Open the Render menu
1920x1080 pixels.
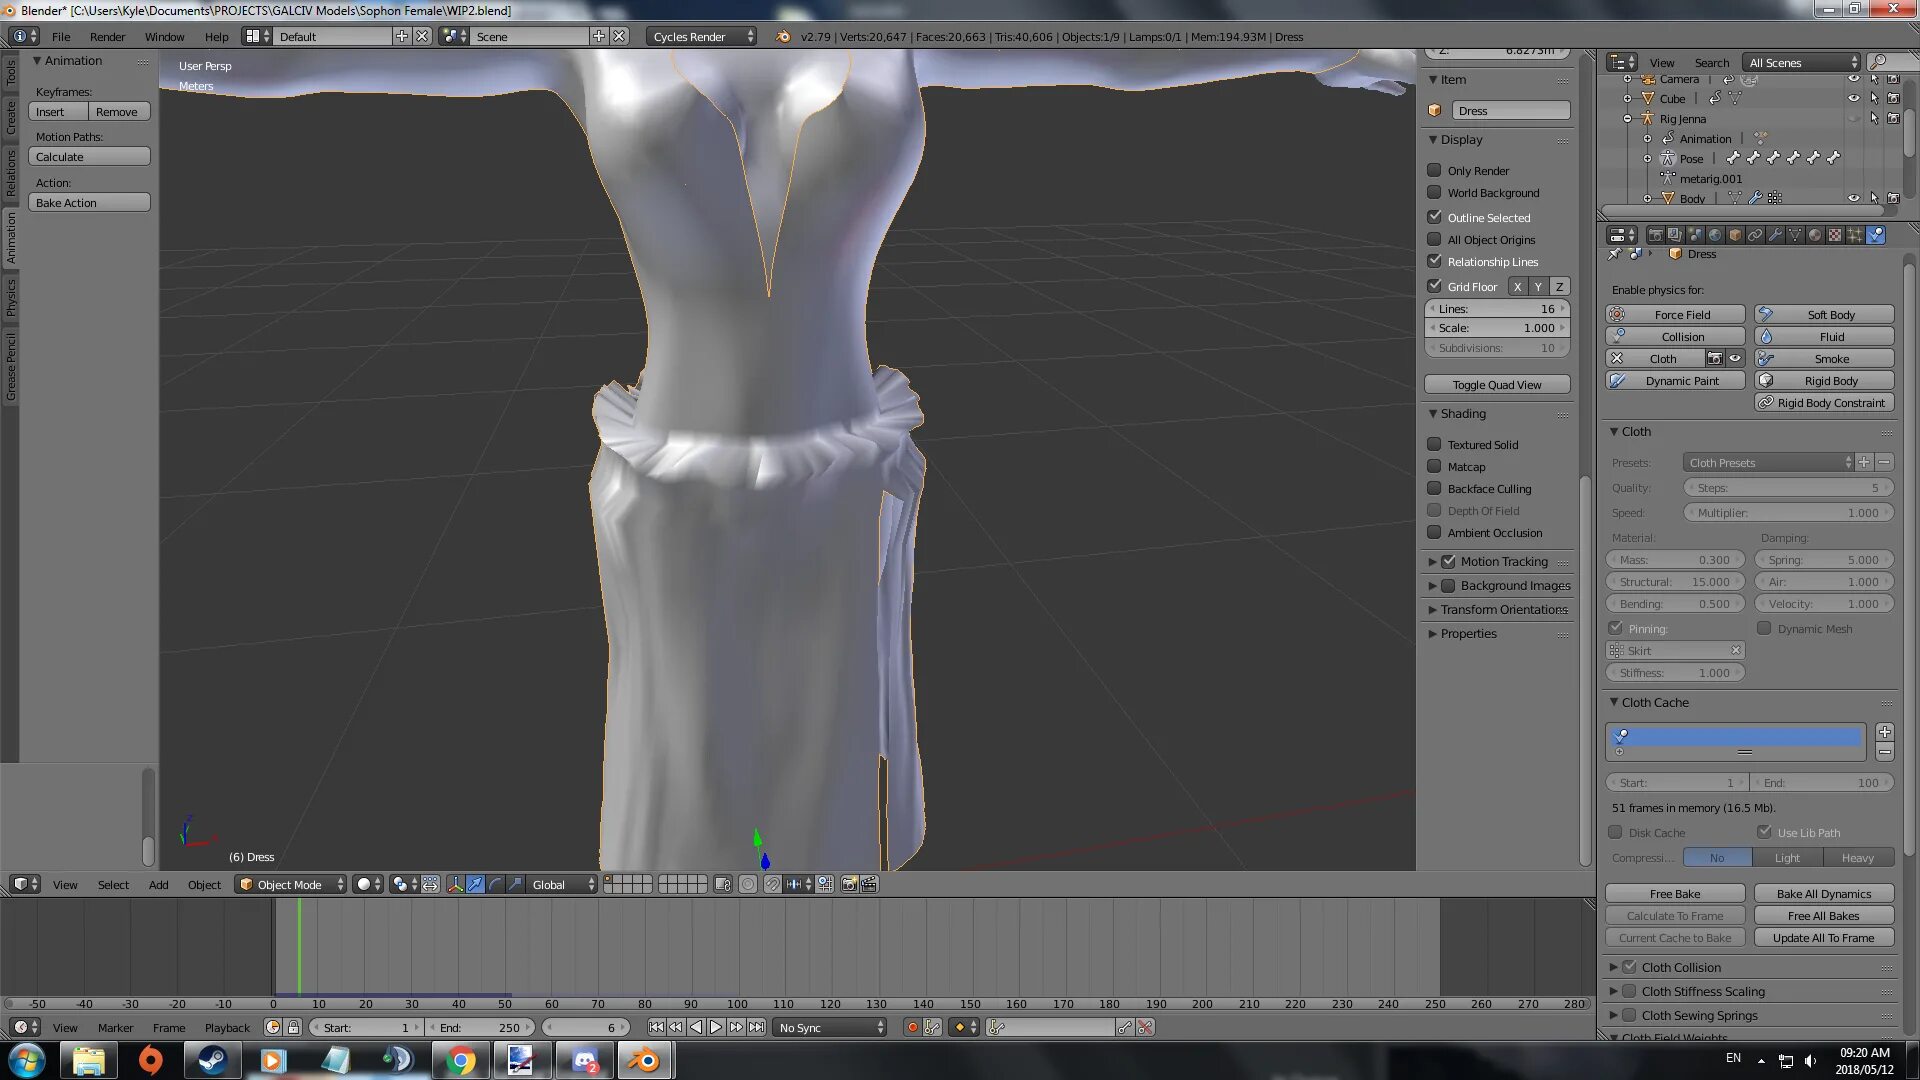tap(107, 37)
